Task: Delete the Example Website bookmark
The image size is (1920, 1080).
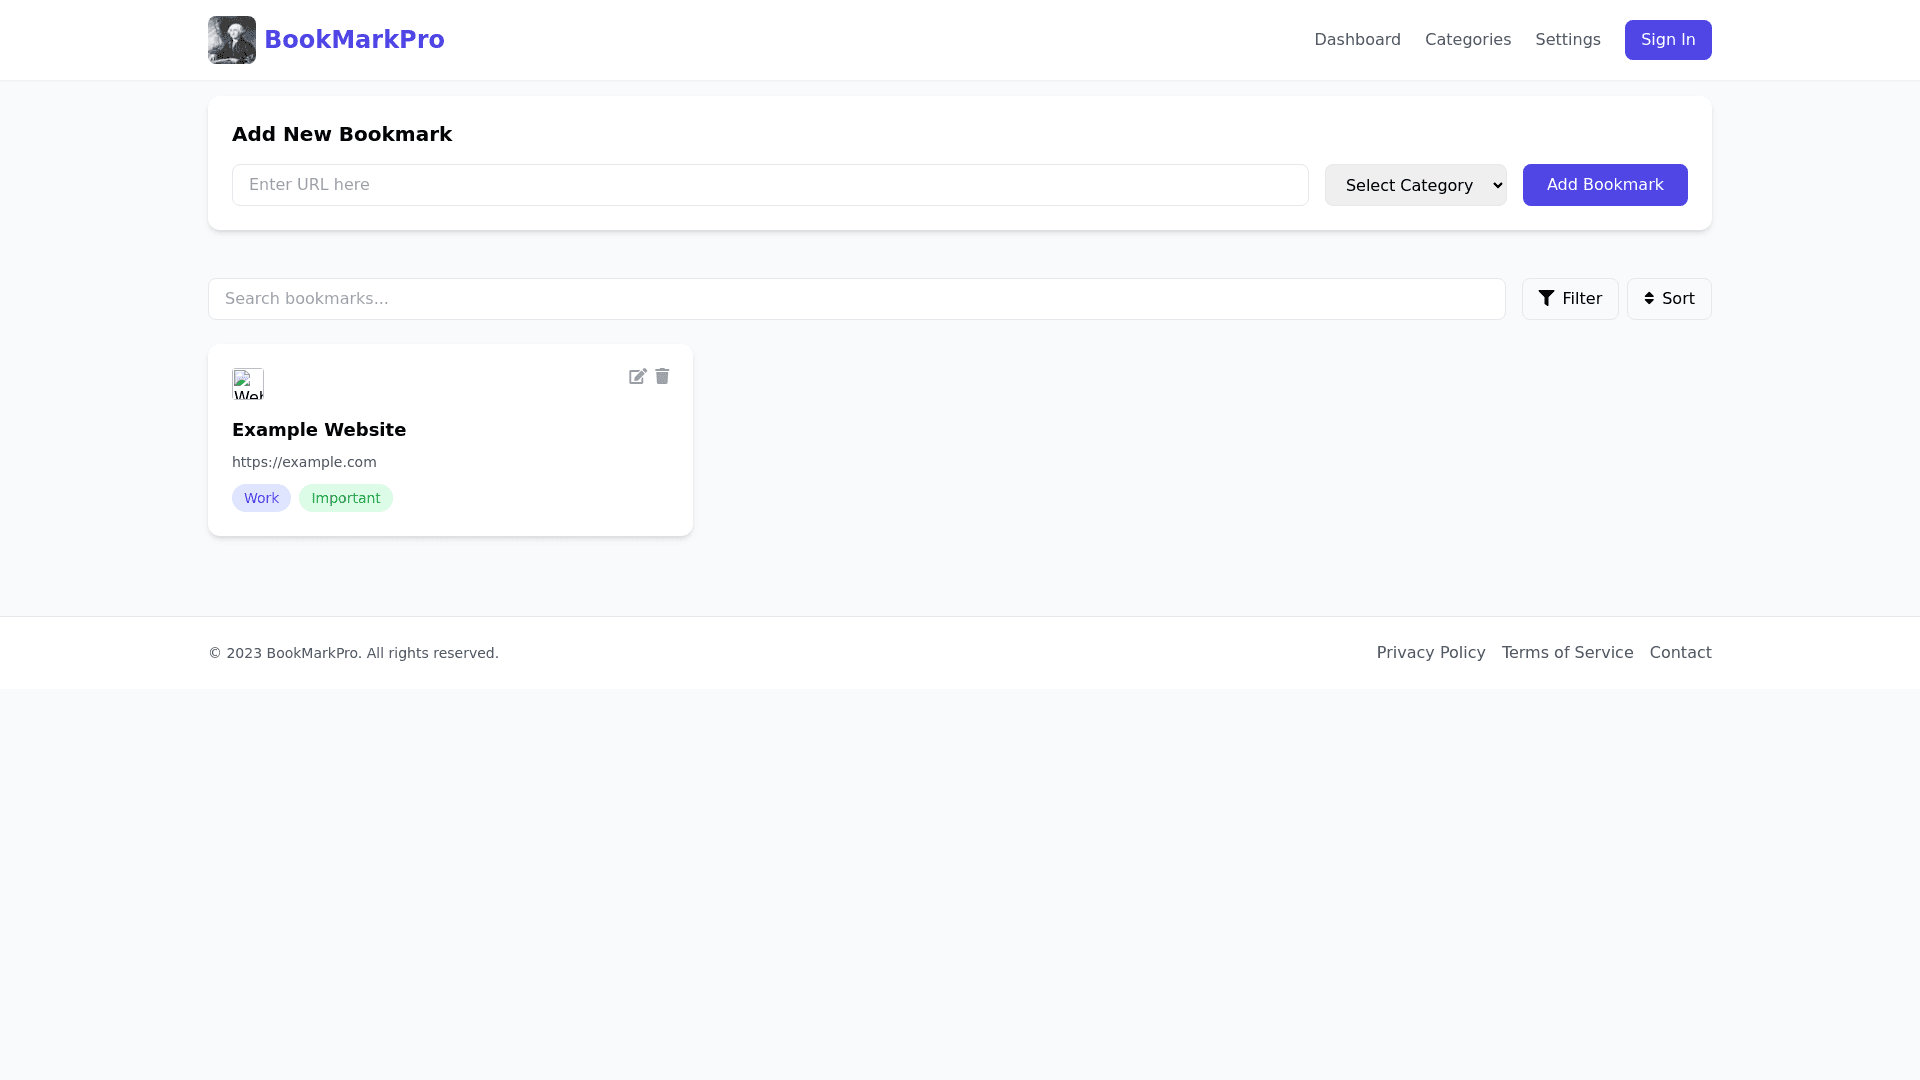Action: (662, 377)
